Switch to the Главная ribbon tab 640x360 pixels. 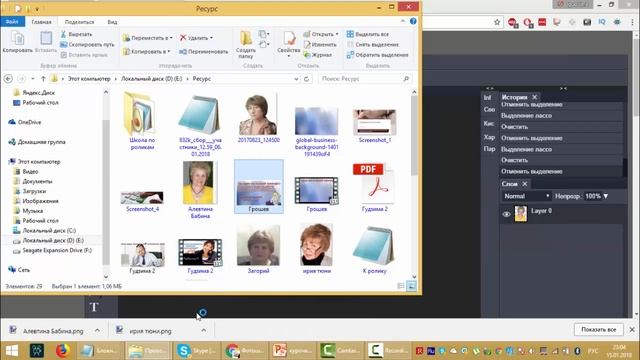coord(42,22)
